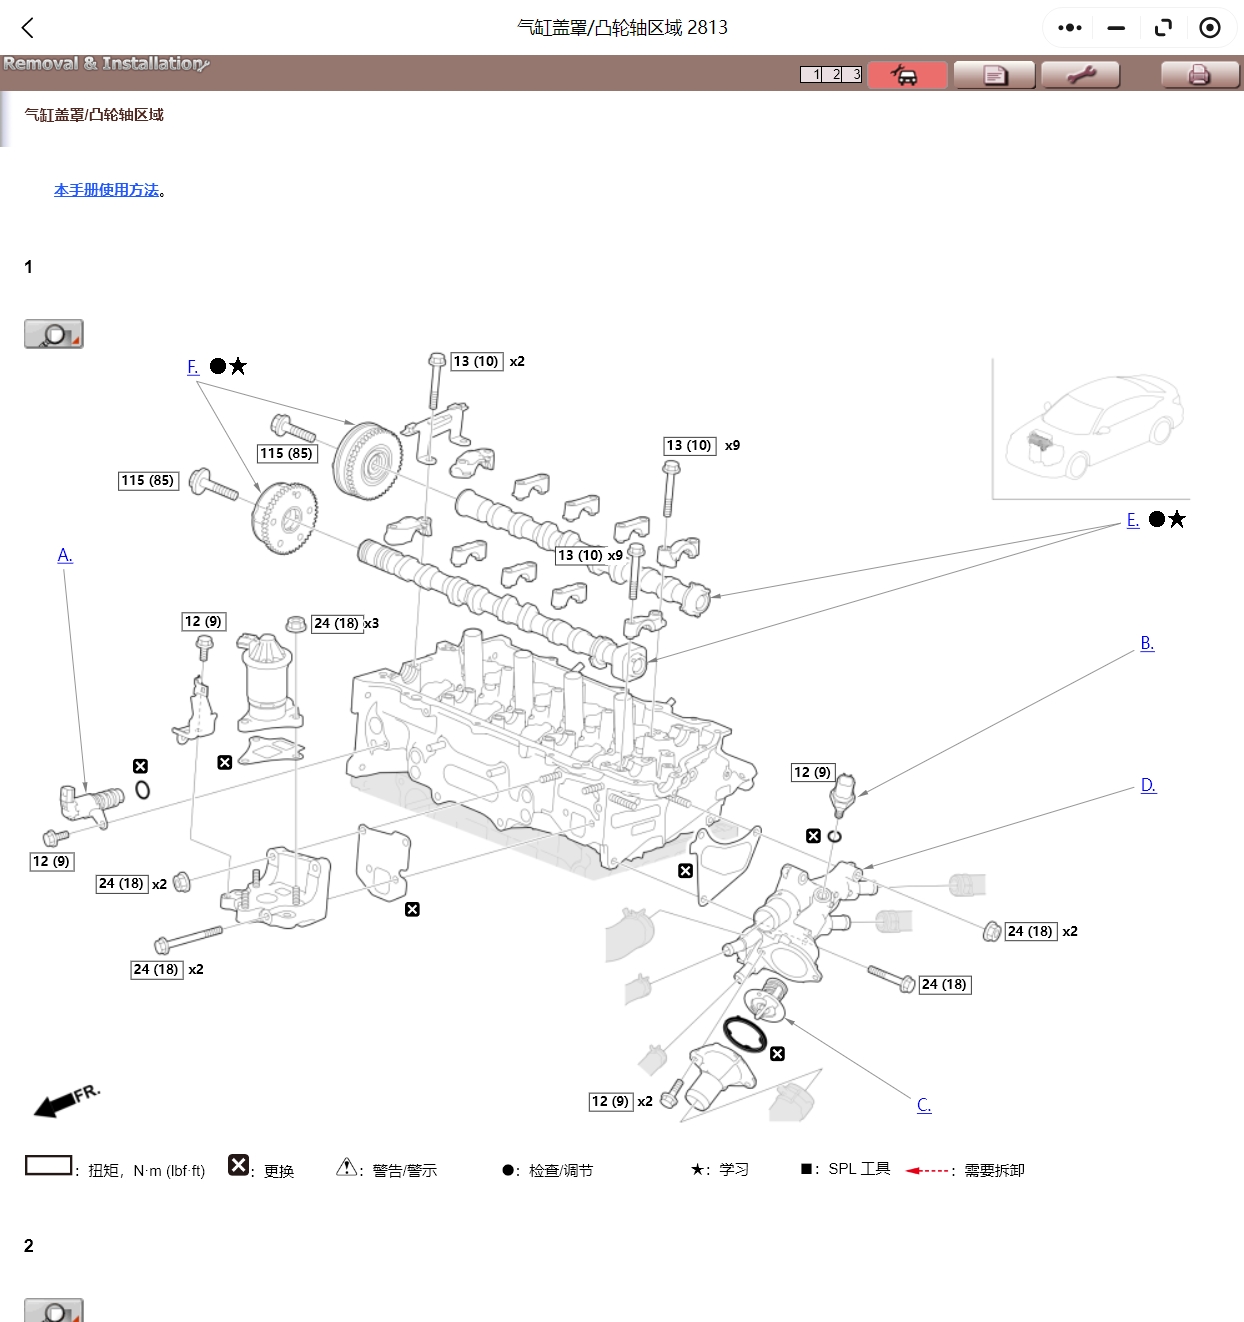
Task: Click the magnifier zoom icon under section 2
Action: pyautogui.click(x=54, y=1310)
